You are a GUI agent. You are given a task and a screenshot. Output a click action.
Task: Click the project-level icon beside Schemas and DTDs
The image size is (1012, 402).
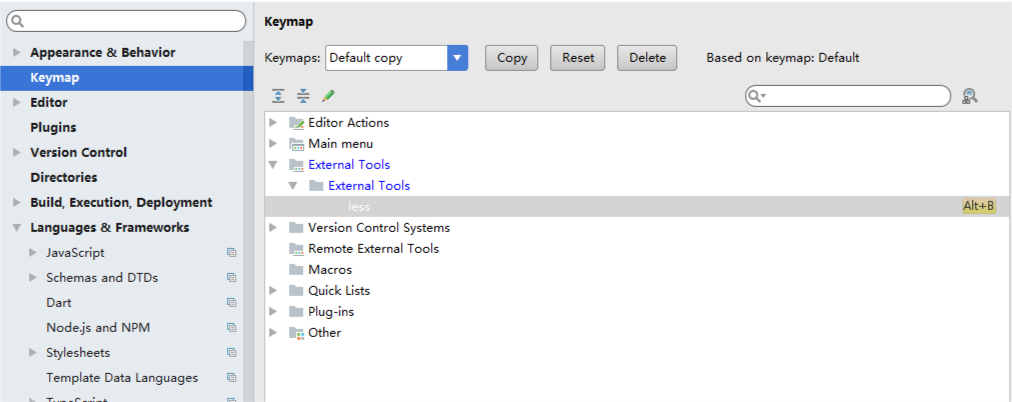click(x=232, y=277)
